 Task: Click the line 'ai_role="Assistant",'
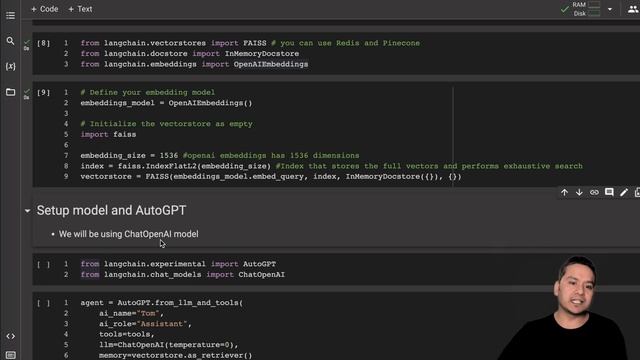(145, 324)
